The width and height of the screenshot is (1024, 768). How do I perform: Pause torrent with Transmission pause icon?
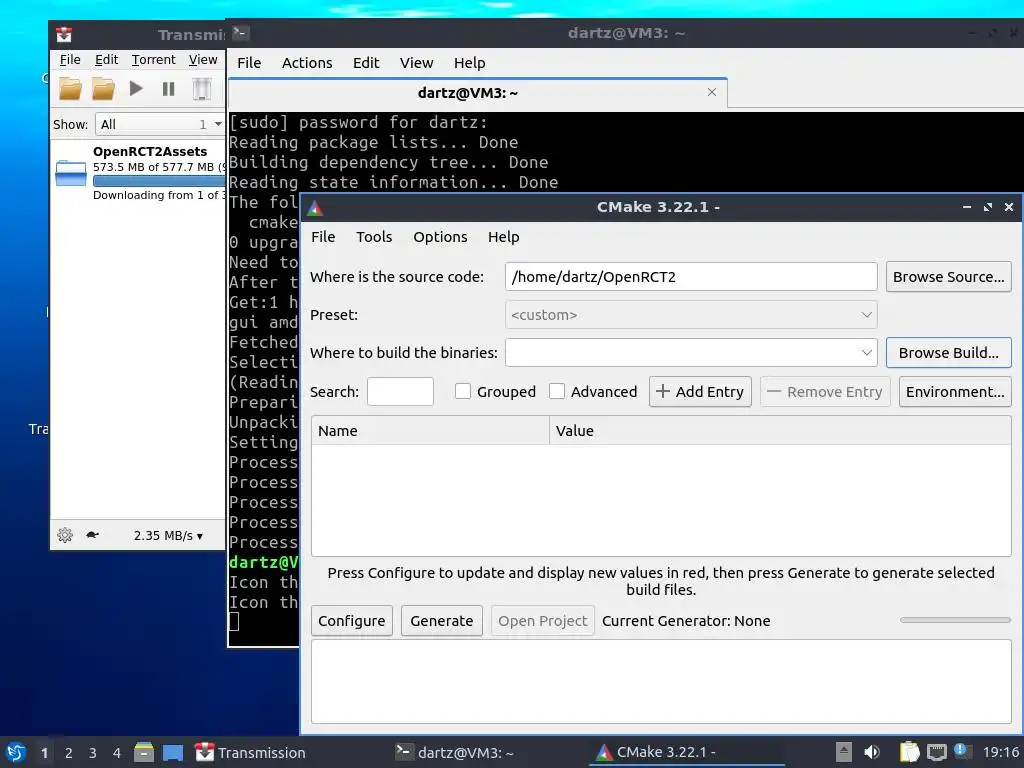click(x=168, y=89)
